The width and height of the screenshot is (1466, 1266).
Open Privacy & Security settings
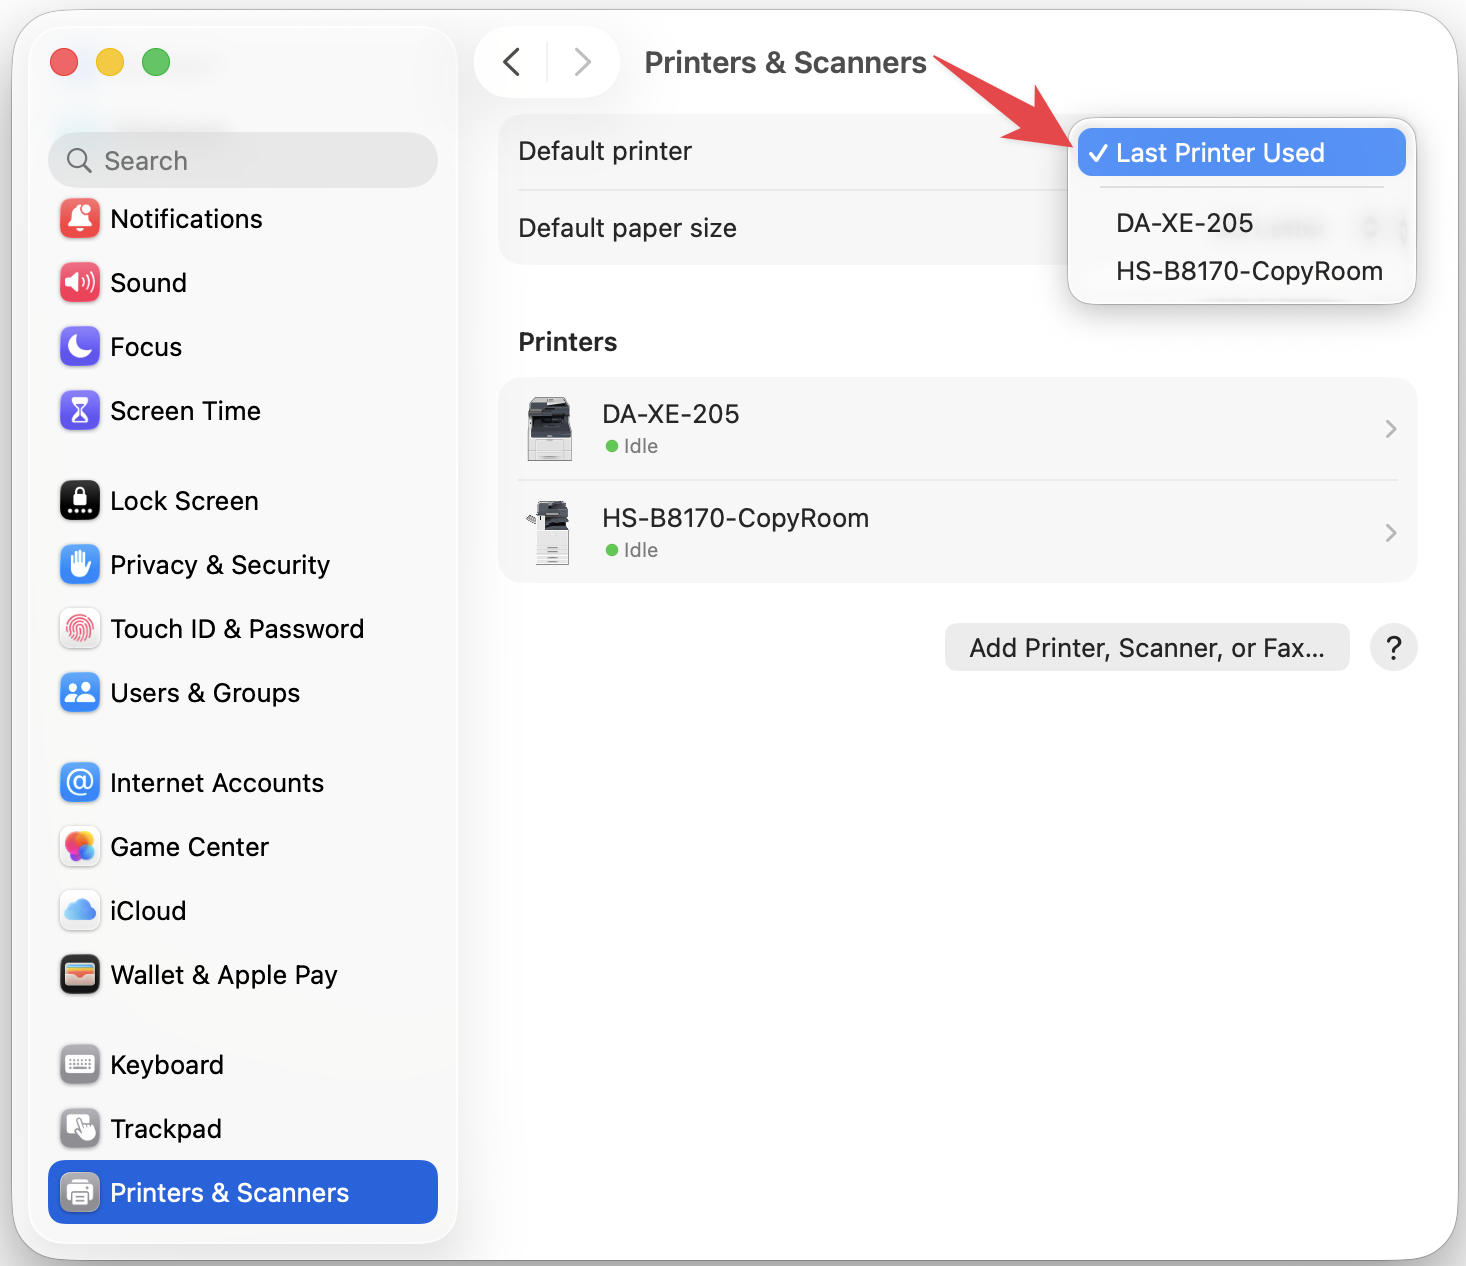[220, 565]
